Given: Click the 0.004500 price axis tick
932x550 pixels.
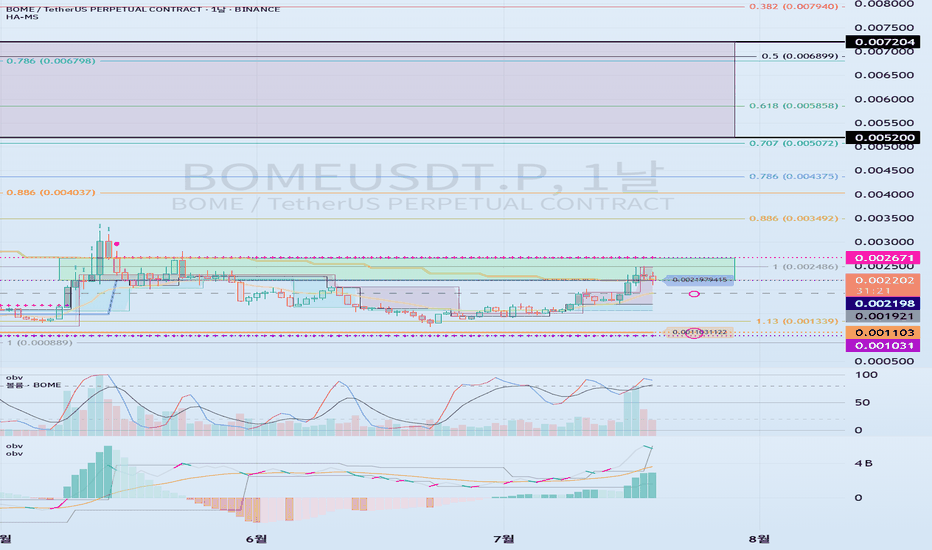Looking at the screenshot, I should pos(884,171).
